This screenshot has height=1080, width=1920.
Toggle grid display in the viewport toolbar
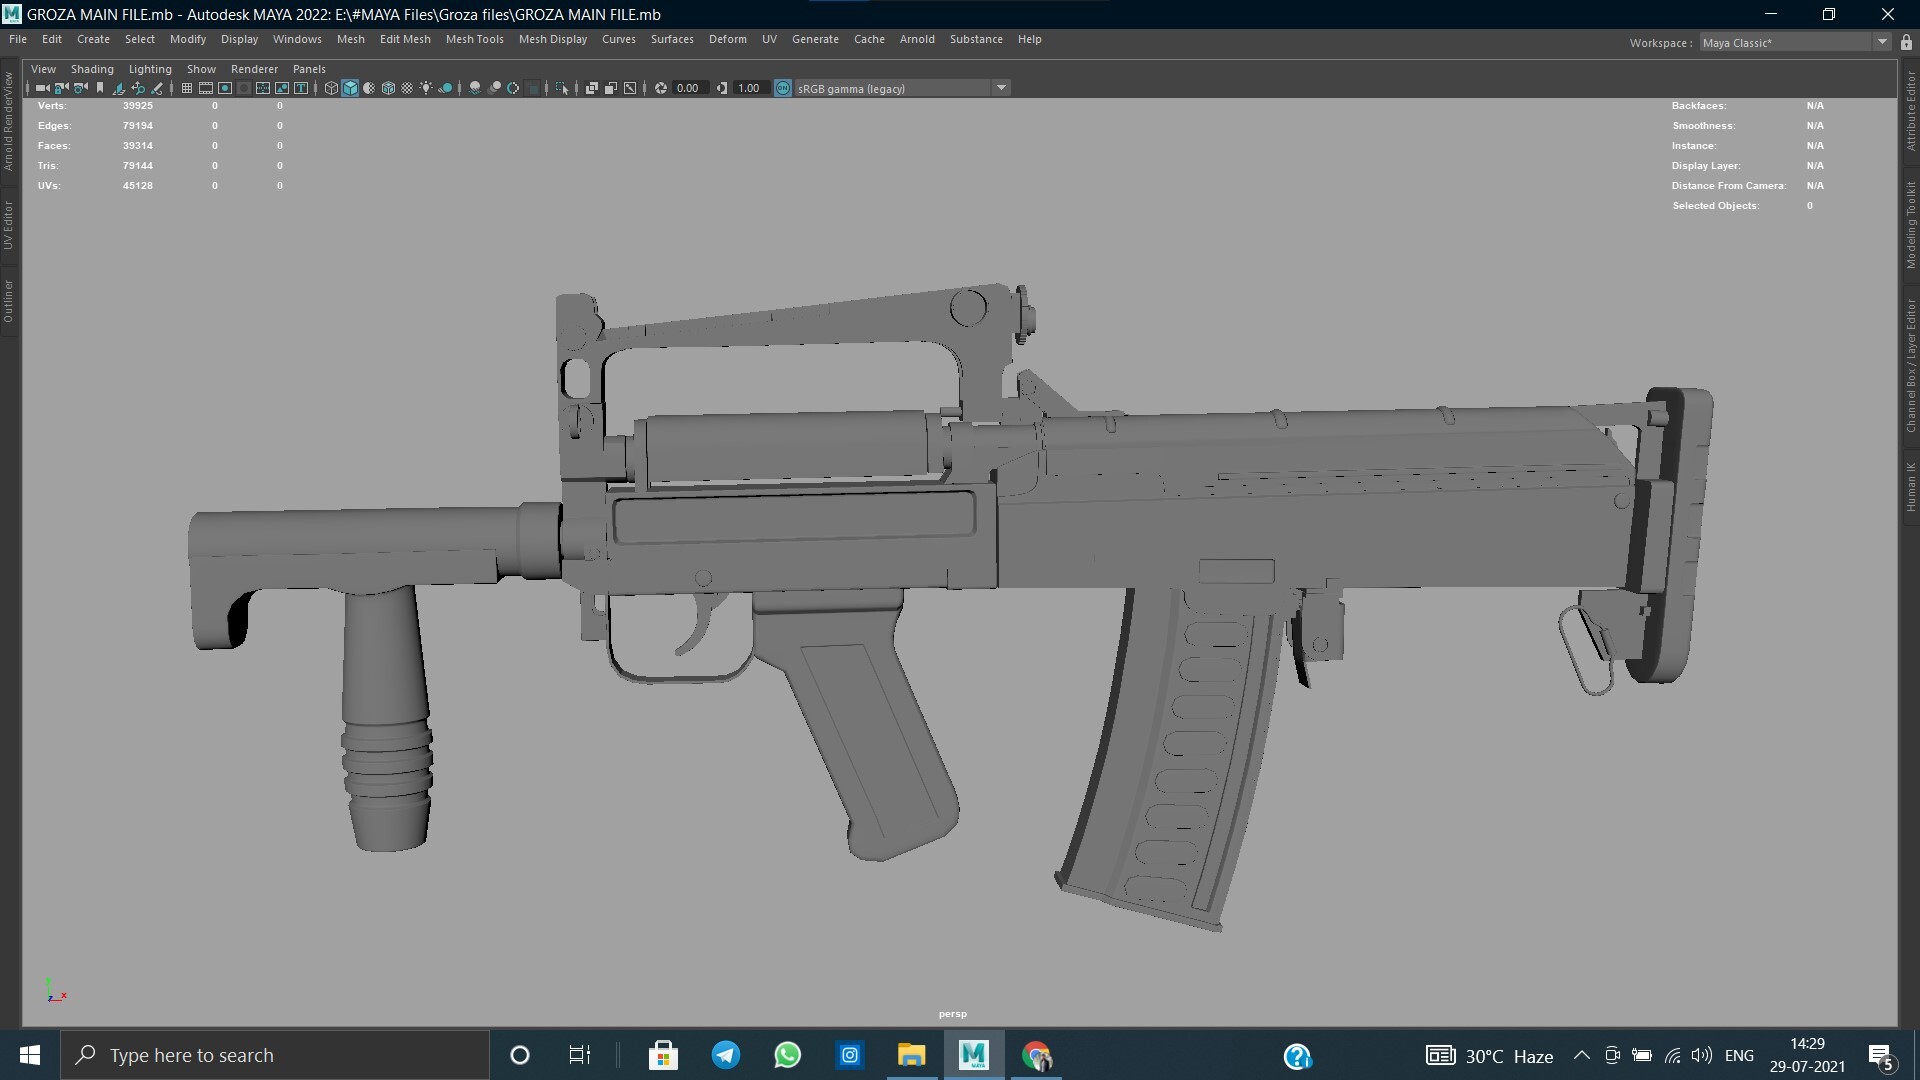point(187,88)
